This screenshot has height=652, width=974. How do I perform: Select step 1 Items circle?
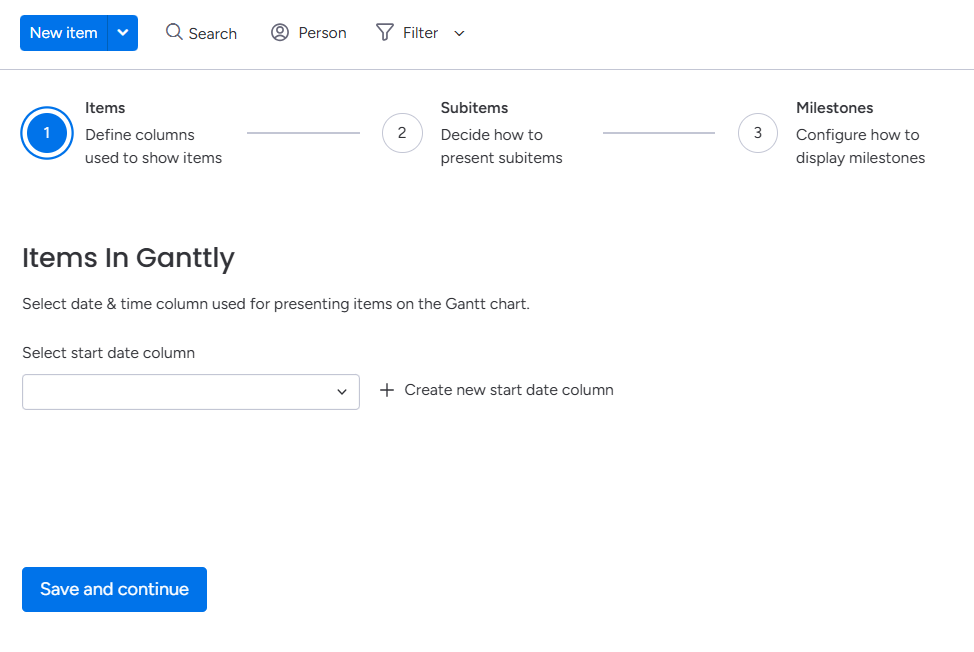(x=47, y=133)
